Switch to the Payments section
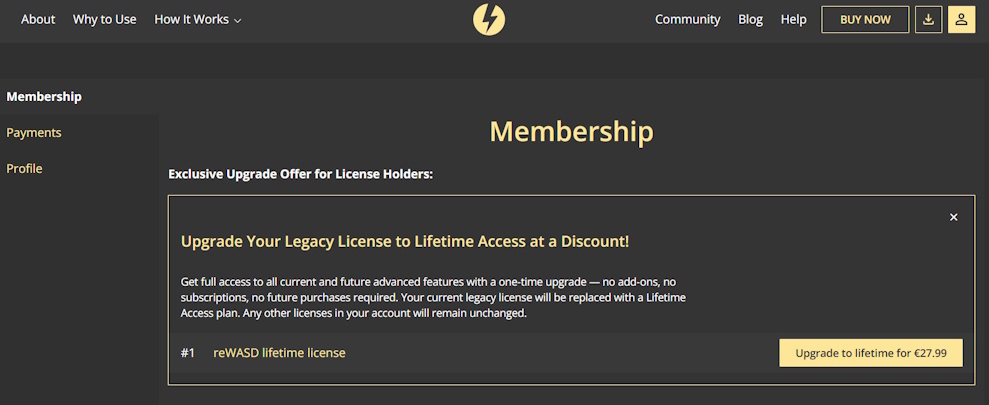The image size is (989, 405). tap(34, 133)
